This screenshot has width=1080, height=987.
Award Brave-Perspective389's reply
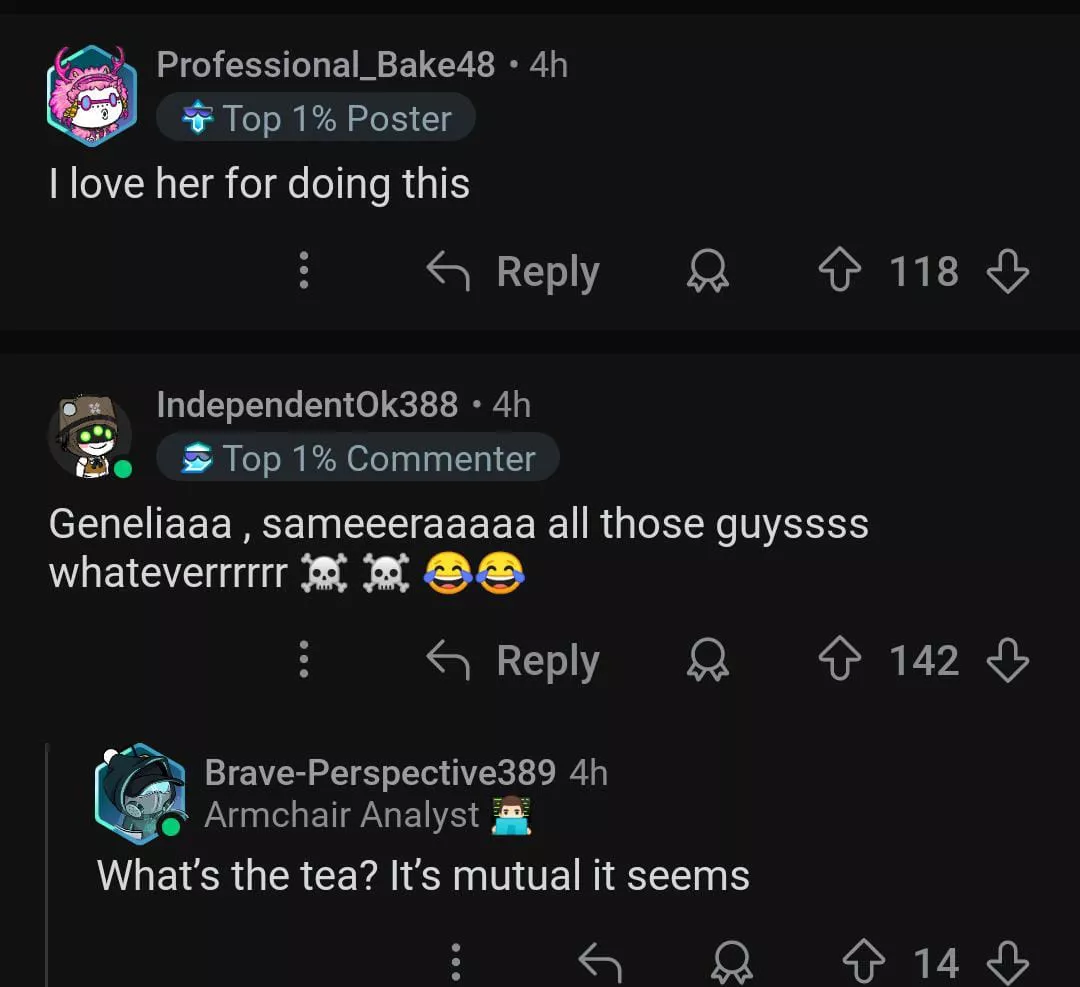pos(733,963)
